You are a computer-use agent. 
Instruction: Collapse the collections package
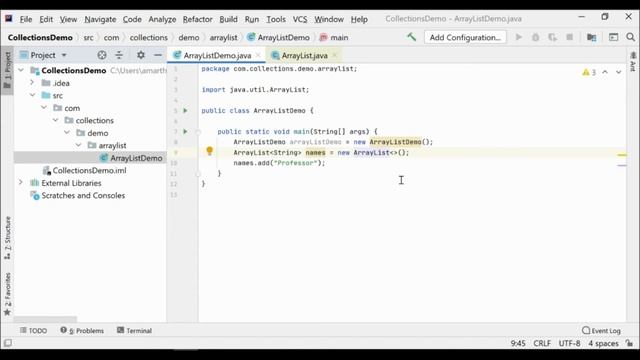pyautogui.click(x=55, y=120)
